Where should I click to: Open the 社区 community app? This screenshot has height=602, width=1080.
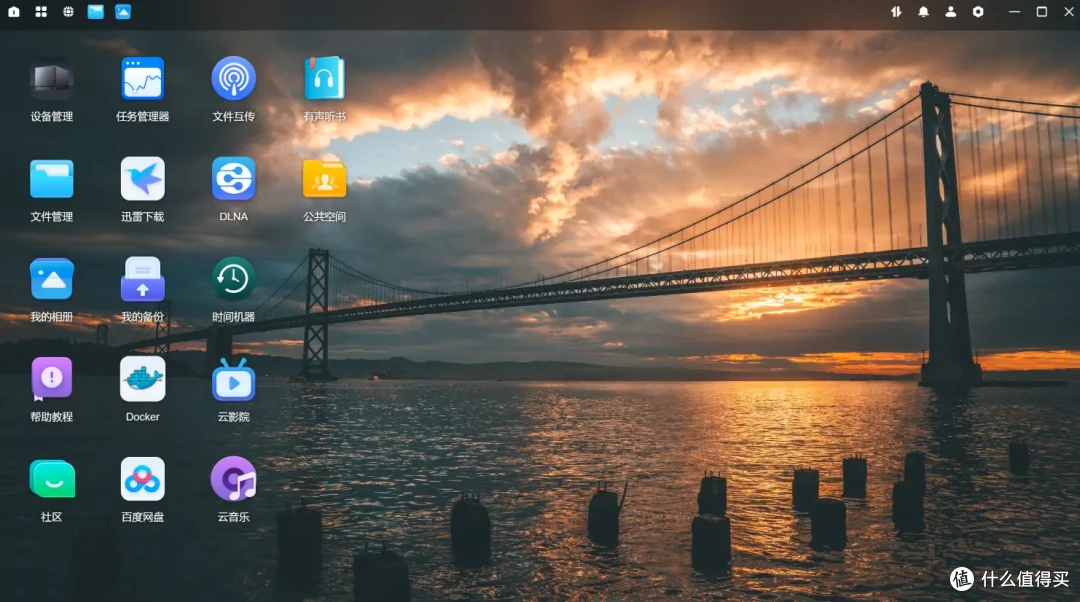pyautogui.click(x=52, y=479)
